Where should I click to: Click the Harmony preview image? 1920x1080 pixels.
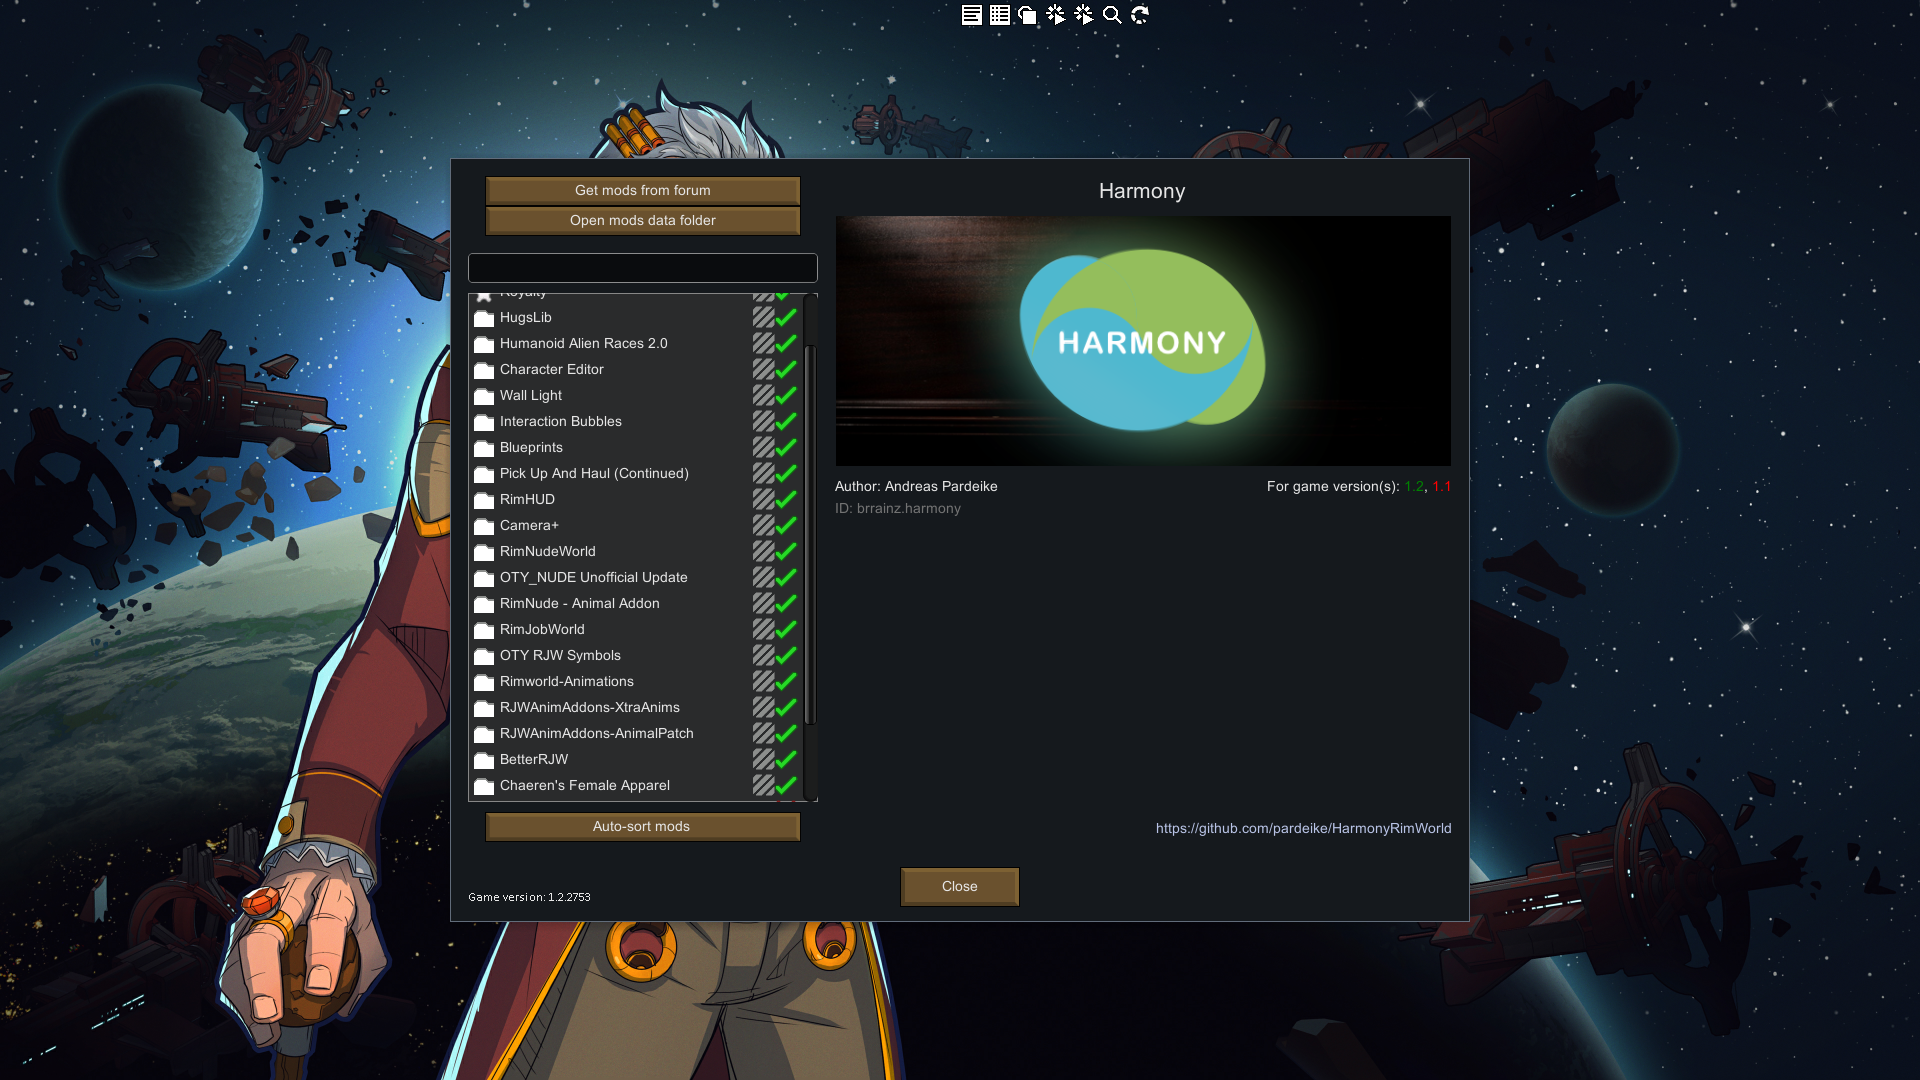click(1143, 341)
